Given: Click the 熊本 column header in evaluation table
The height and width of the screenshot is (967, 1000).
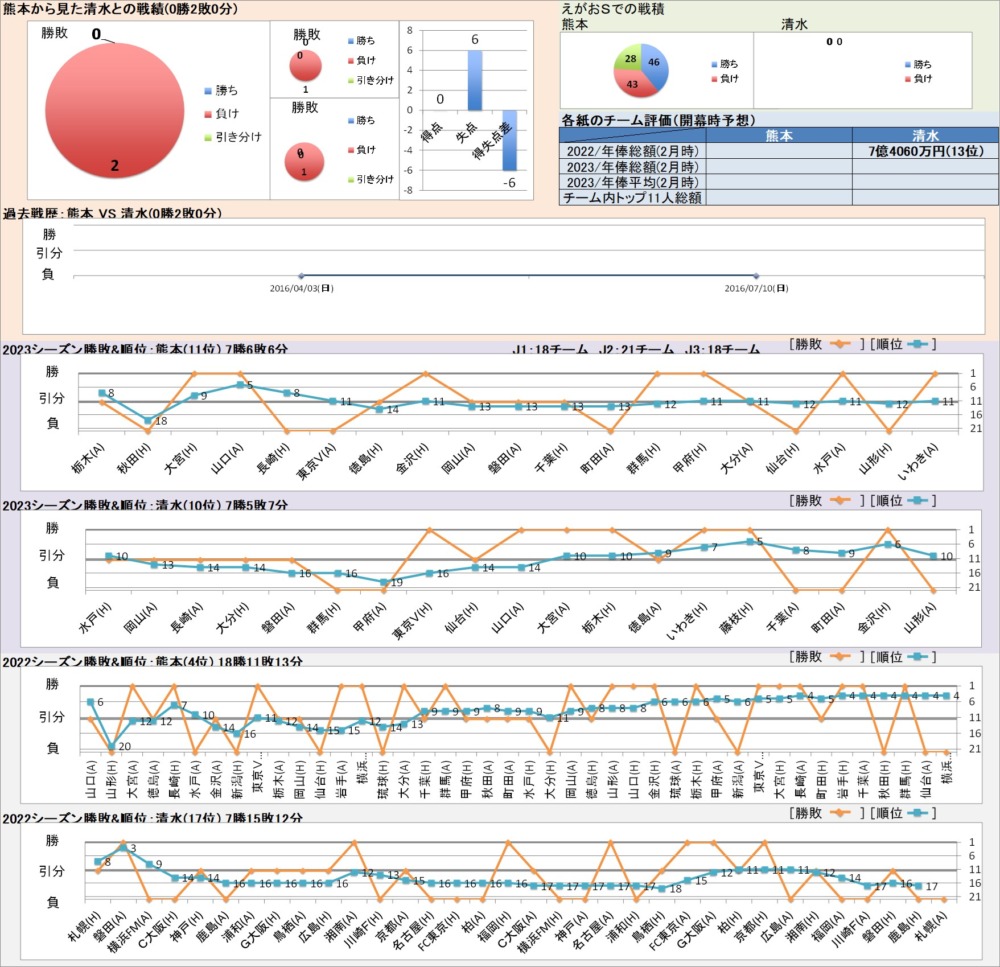Looking at the screenshot, I should pyautogui.click(x=778, y=135).
